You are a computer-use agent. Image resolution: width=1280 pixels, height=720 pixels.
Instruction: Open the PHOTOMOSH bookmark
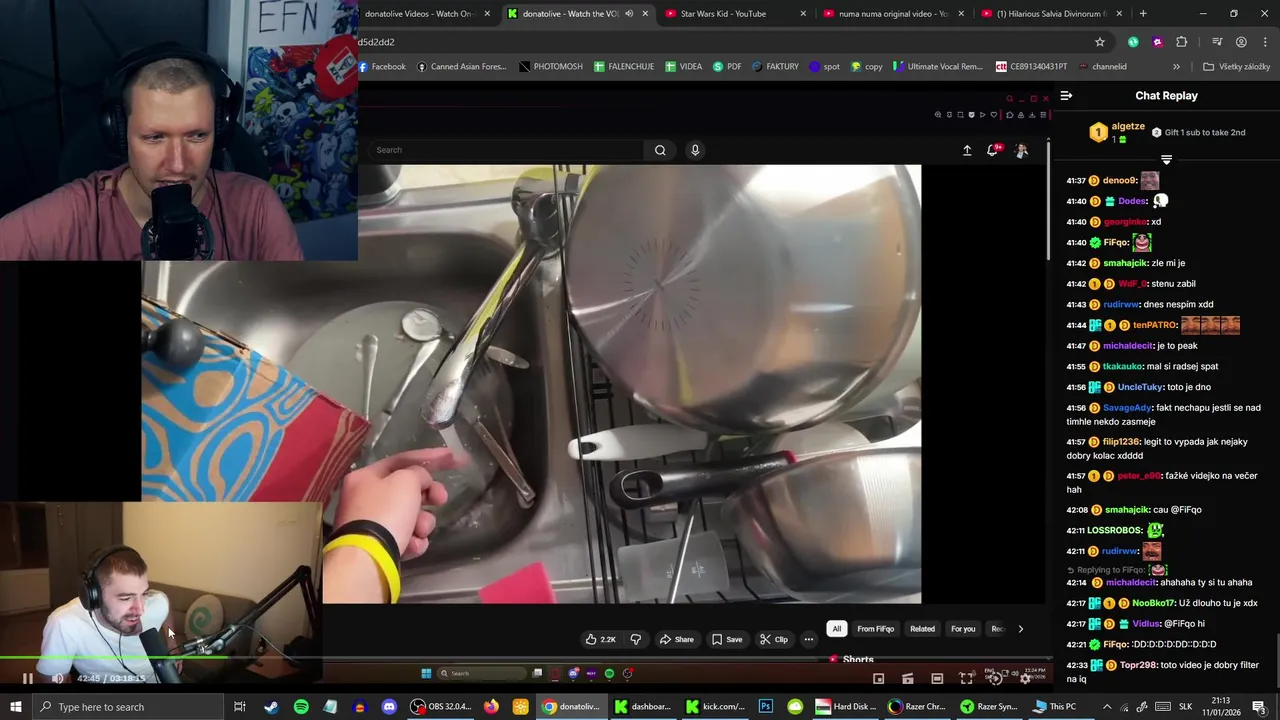click(x=551, y=67)
